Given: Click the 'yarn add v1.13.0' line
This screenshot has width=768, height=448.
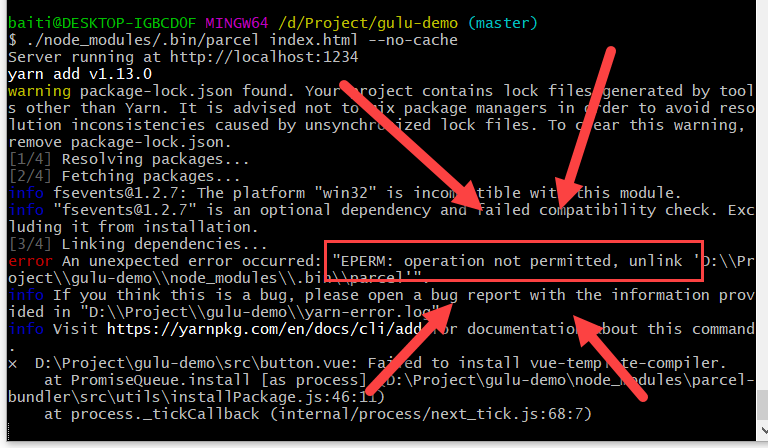Looking at the screenshot, I should tap(80, 74).
